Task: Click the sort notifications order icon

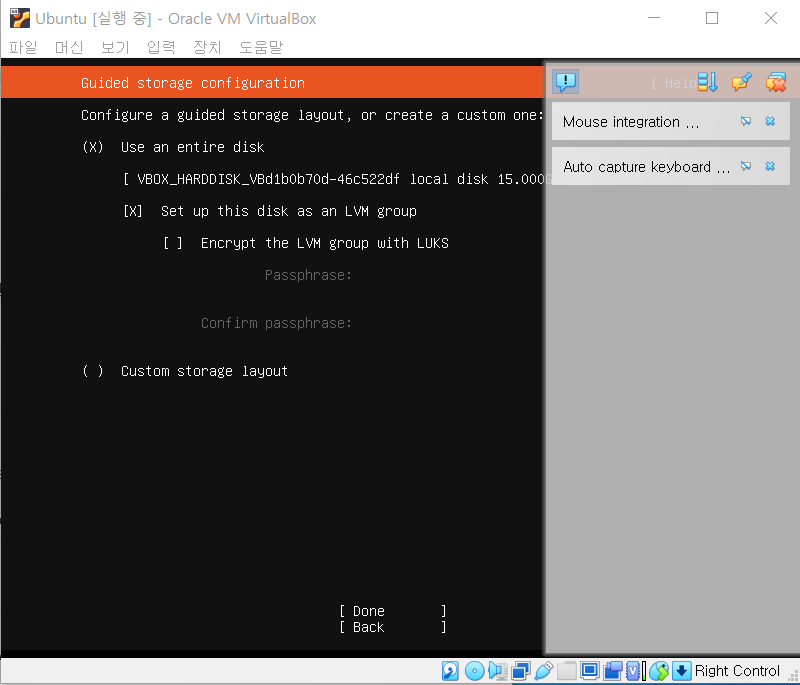Action: 708,82
